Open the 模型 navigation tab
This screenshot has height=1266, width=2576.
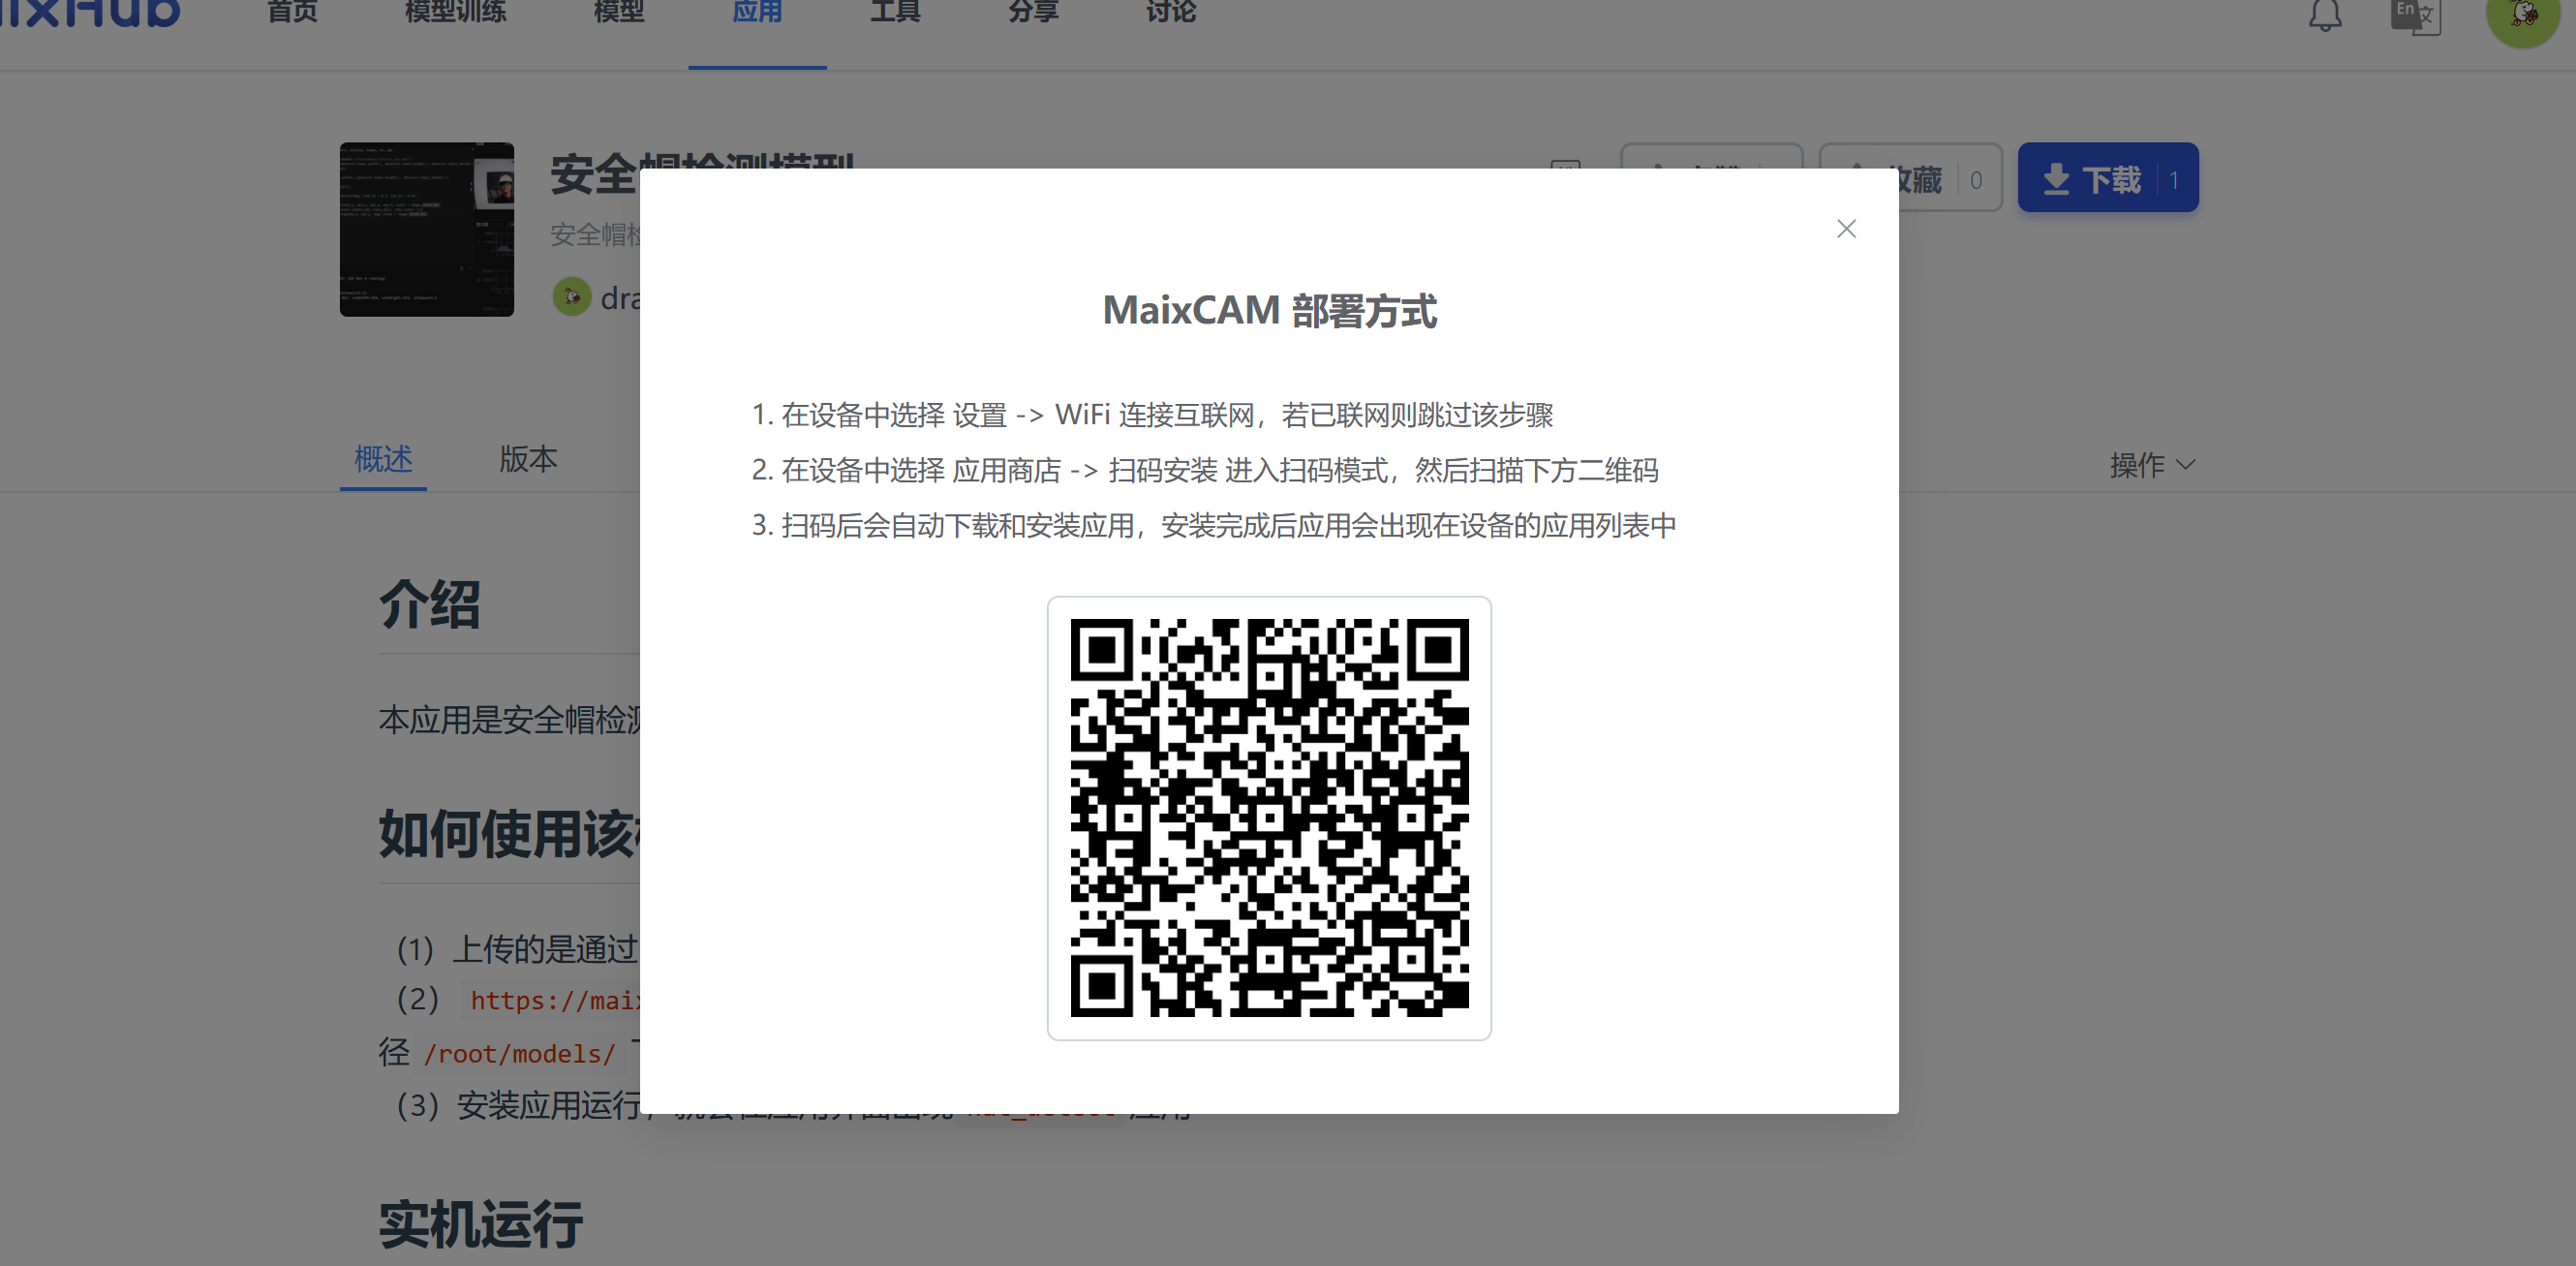coord(618,12)
